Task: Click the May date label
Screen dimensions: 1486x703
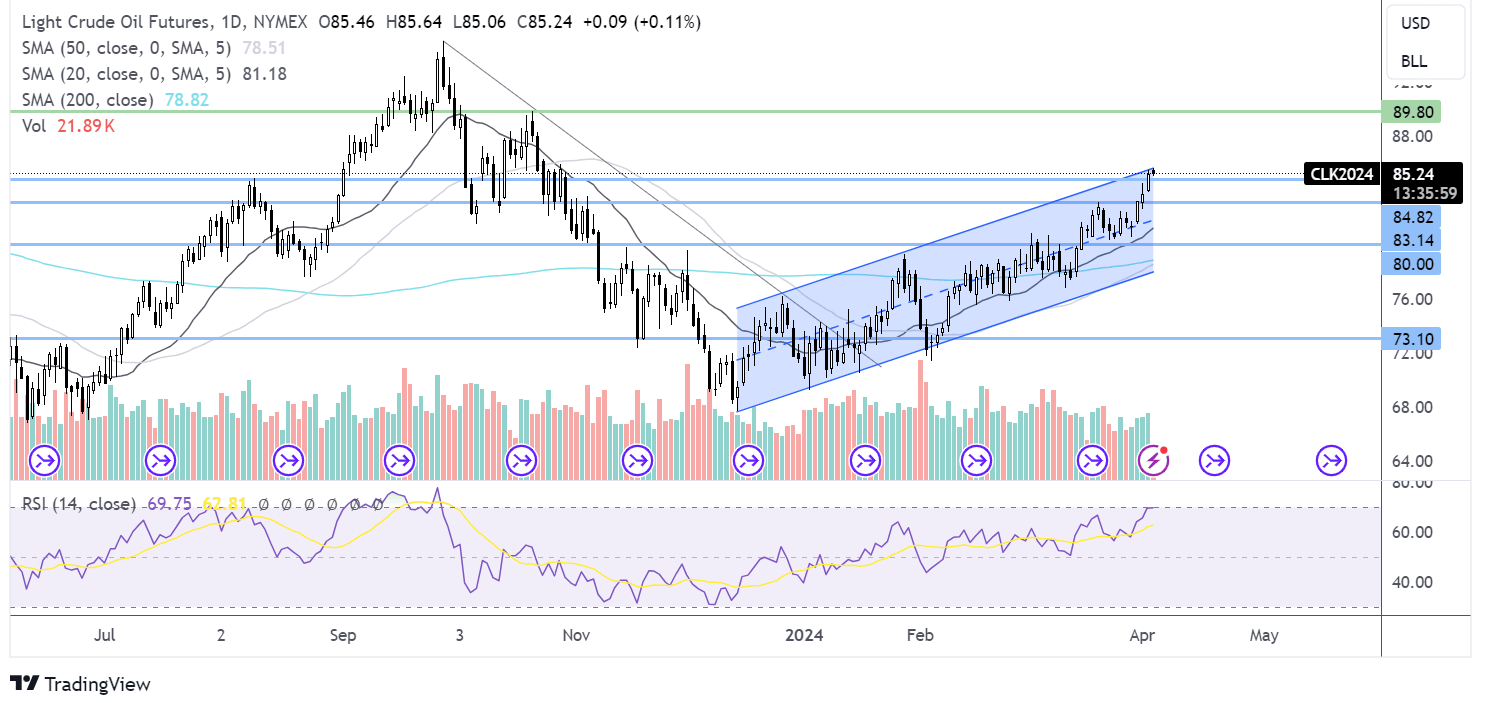Action: click(1264, 635)
